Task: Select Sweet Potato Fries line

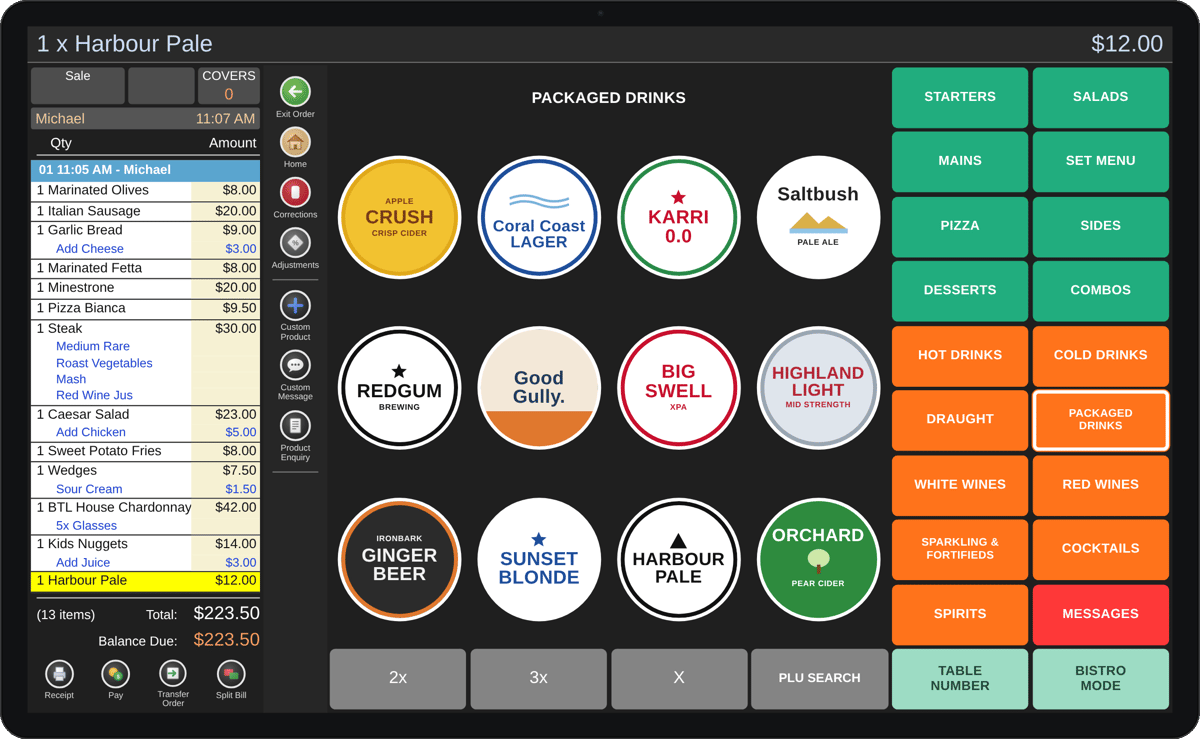Action: click(x=145, y=451)
